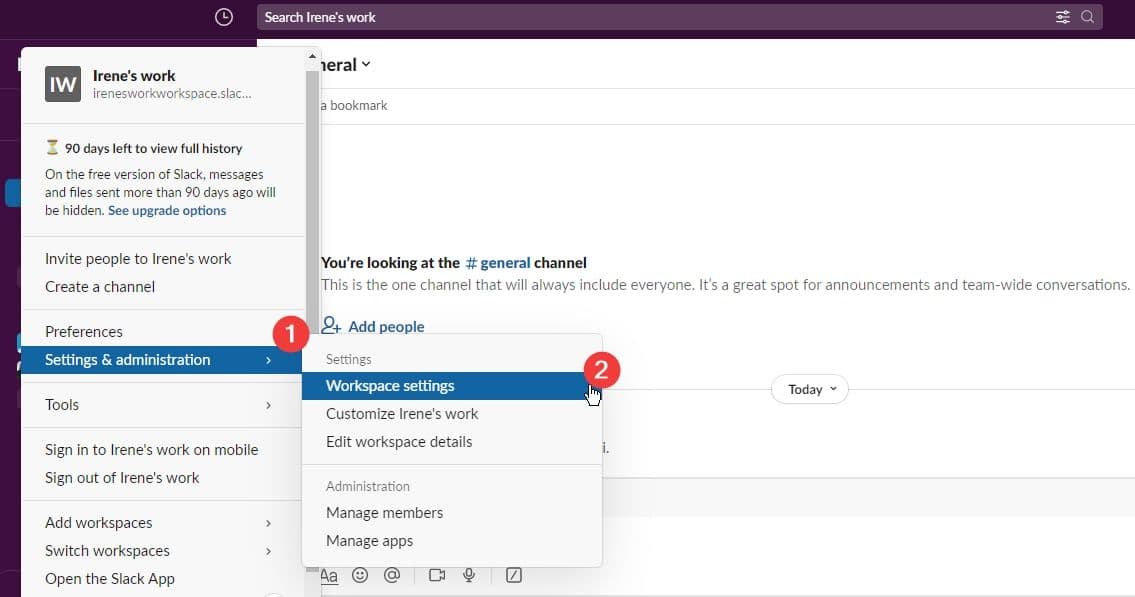Viewport: 1135px width, 597px height.
Task: Click the magnifying glass search icon
Action: (x=1087, y=17)
